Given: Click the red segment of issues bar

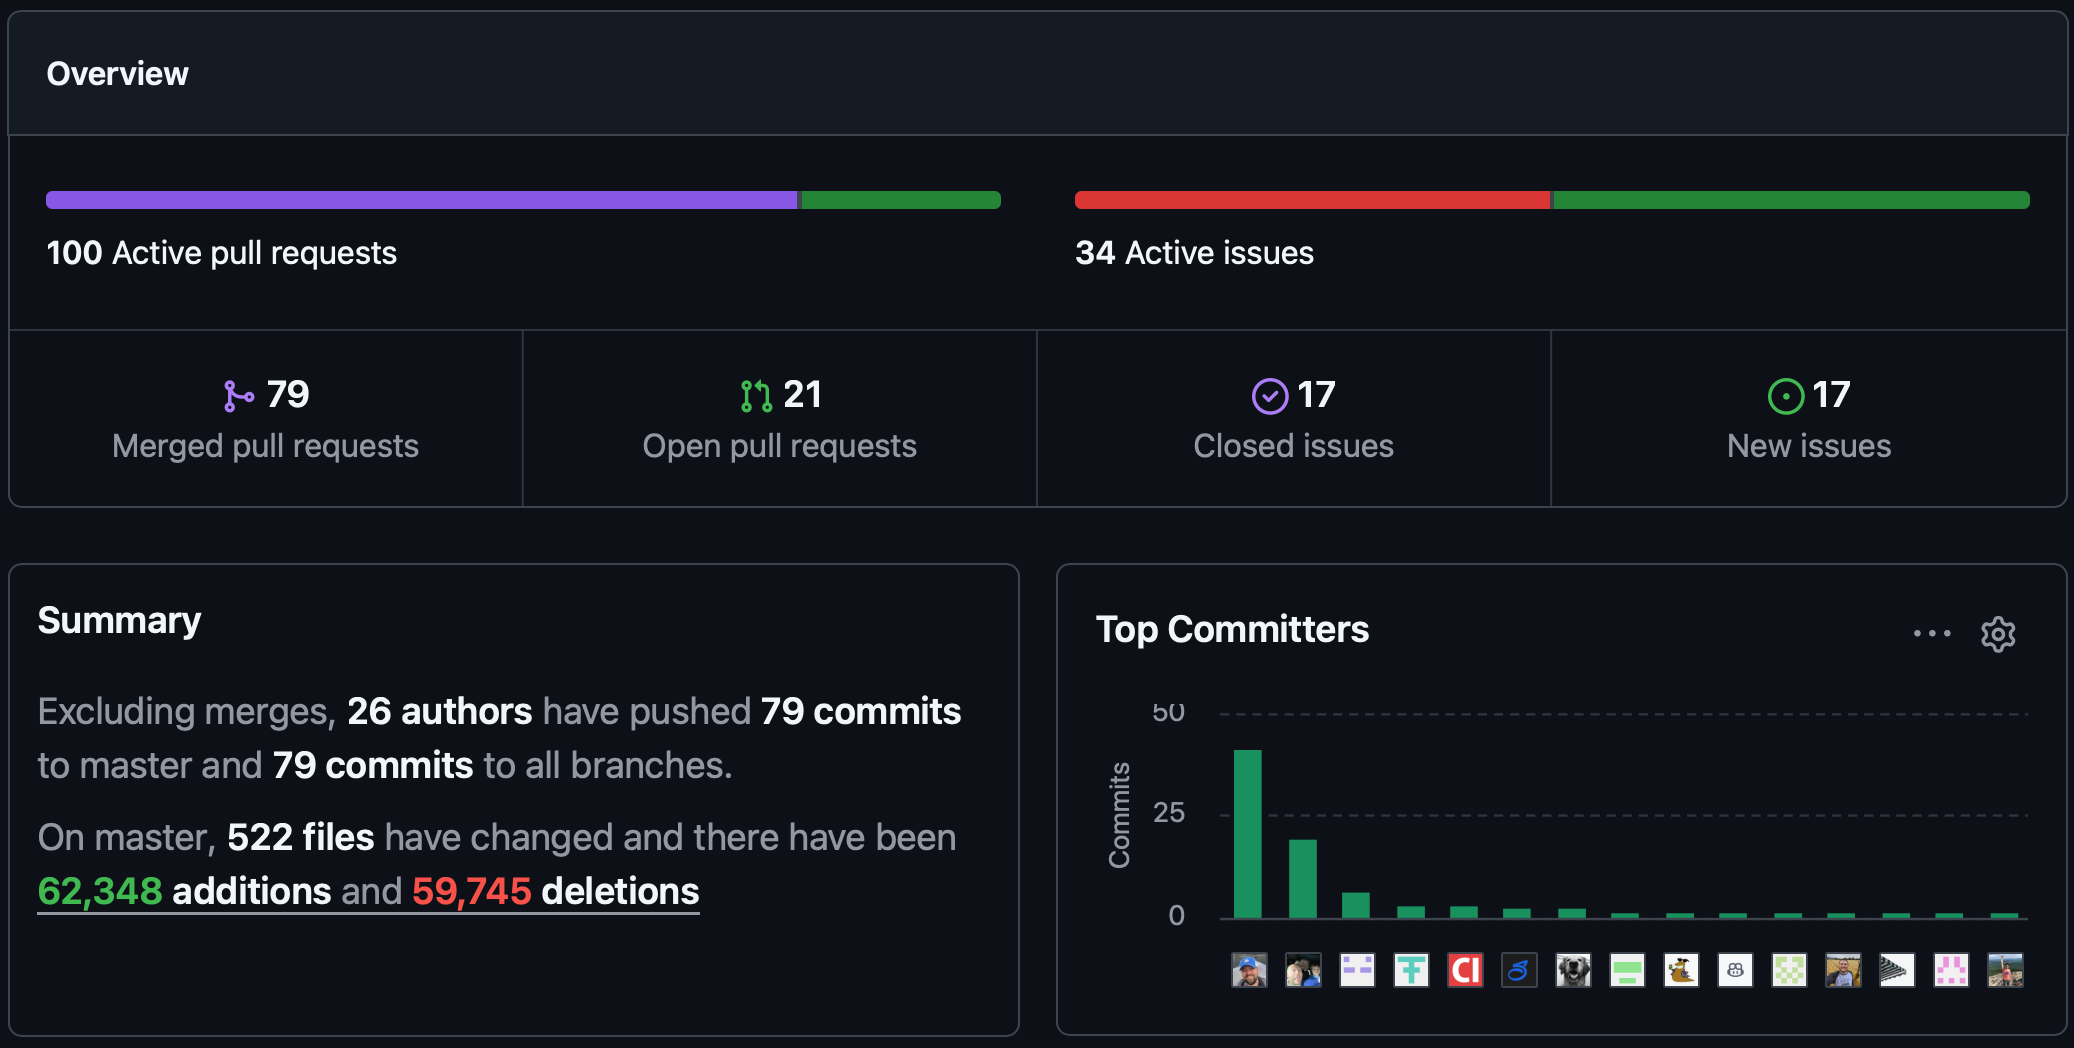Looking at the screenshot, I should [1311, 200].
